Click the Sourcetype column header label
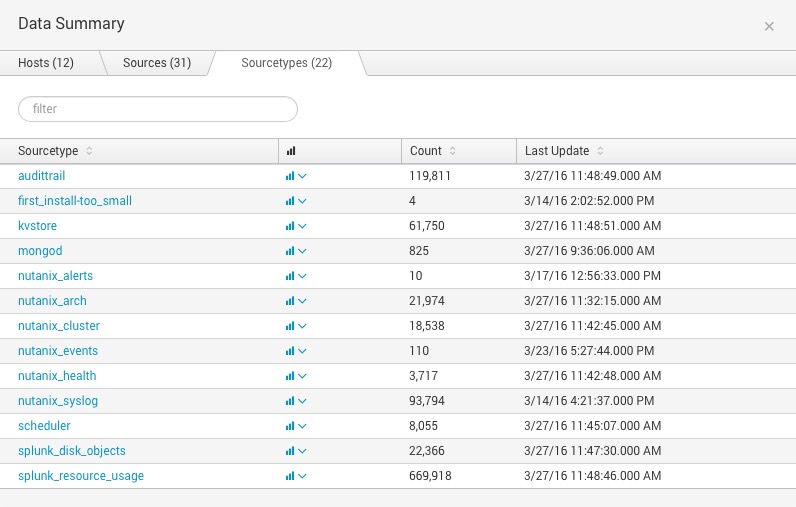 click(x=48, y=151)
